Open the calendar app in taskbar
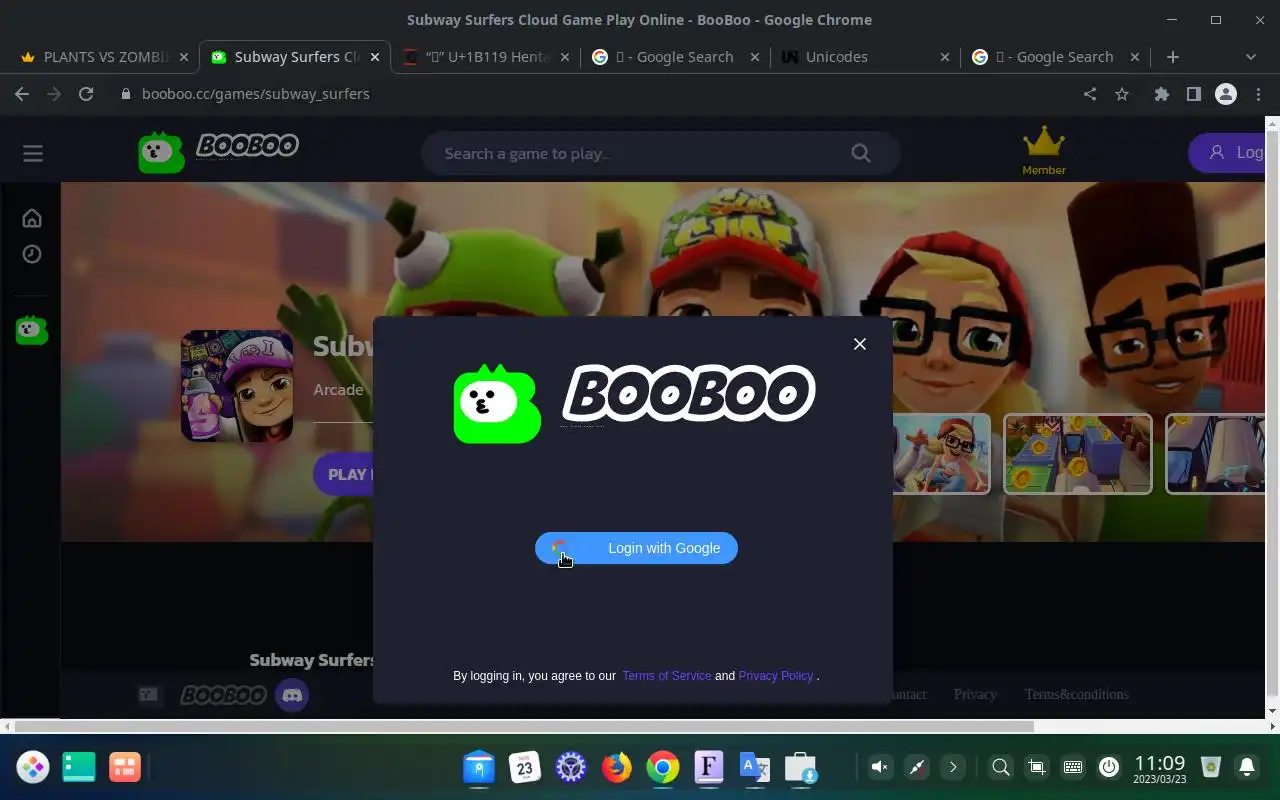Viewport: 1280px width, 800px height. pyautogui.click(x=525, y=767)
